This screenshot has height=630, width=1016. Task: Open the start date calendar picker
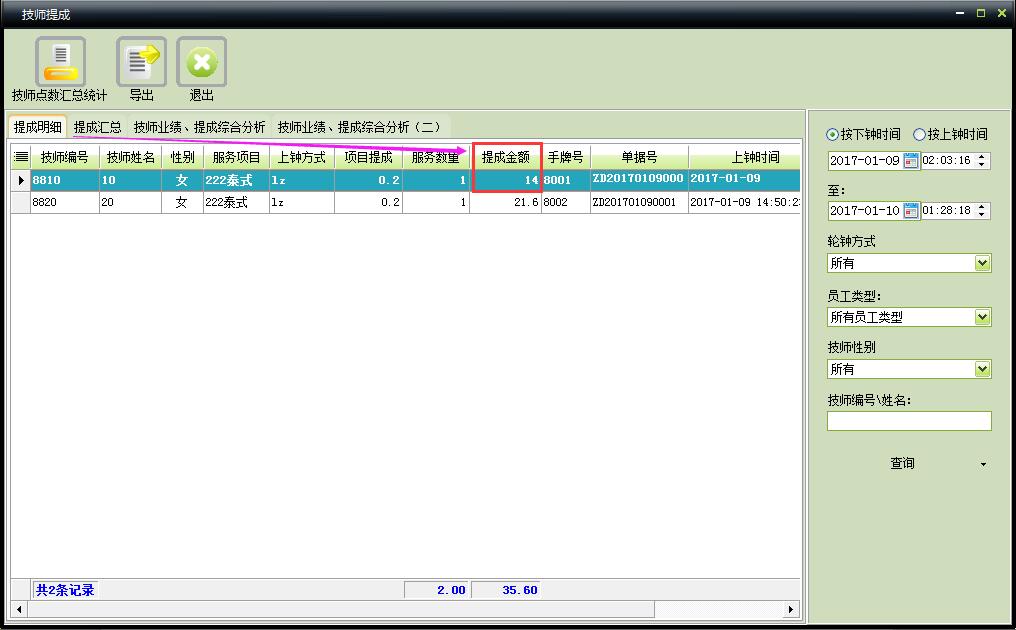click(x=911, y=160)
